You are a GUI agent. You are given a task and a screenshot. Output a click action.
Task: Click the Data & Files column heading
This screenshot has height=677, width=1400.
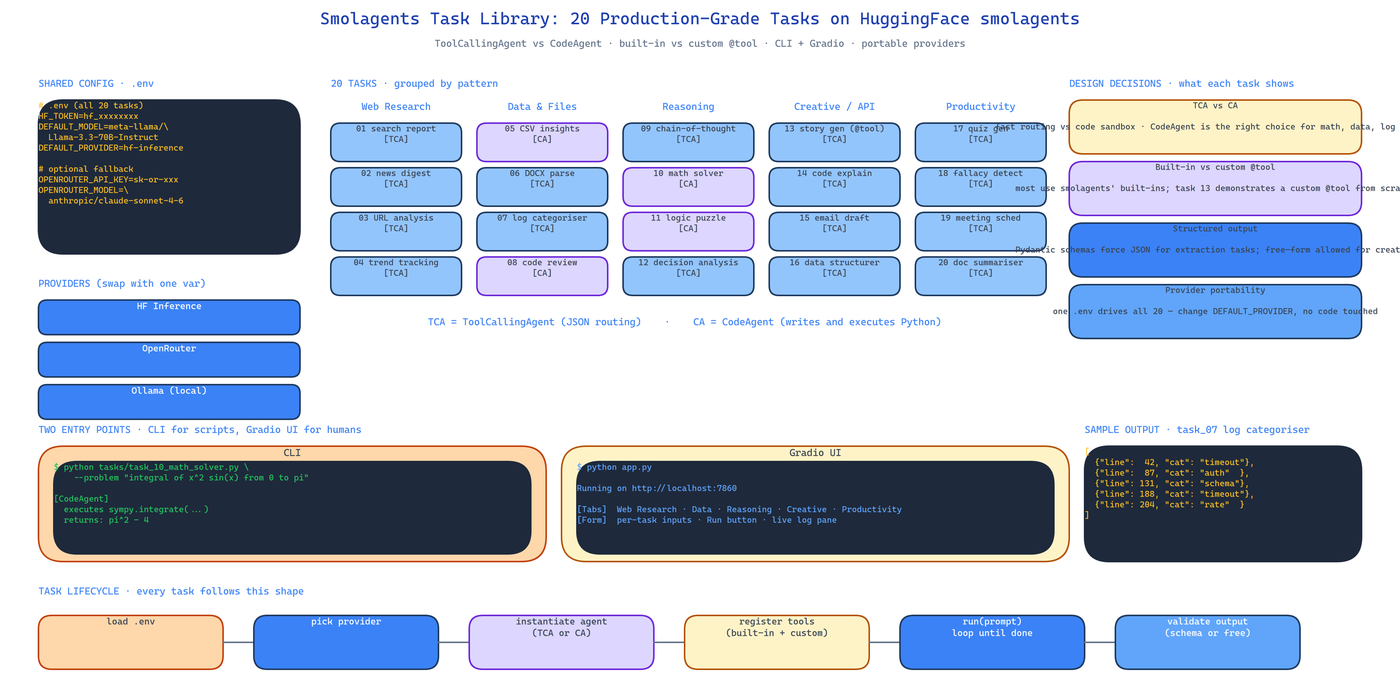click(542, 107)
